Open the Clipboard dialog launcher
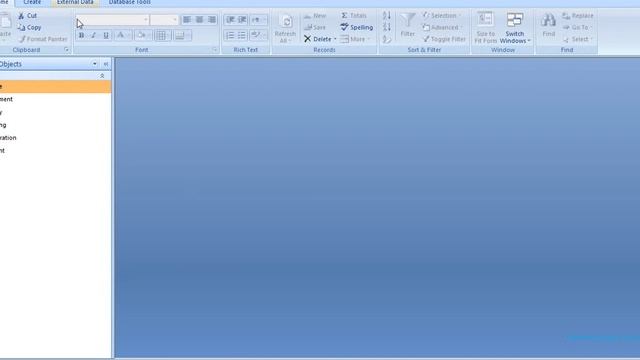 67,50
